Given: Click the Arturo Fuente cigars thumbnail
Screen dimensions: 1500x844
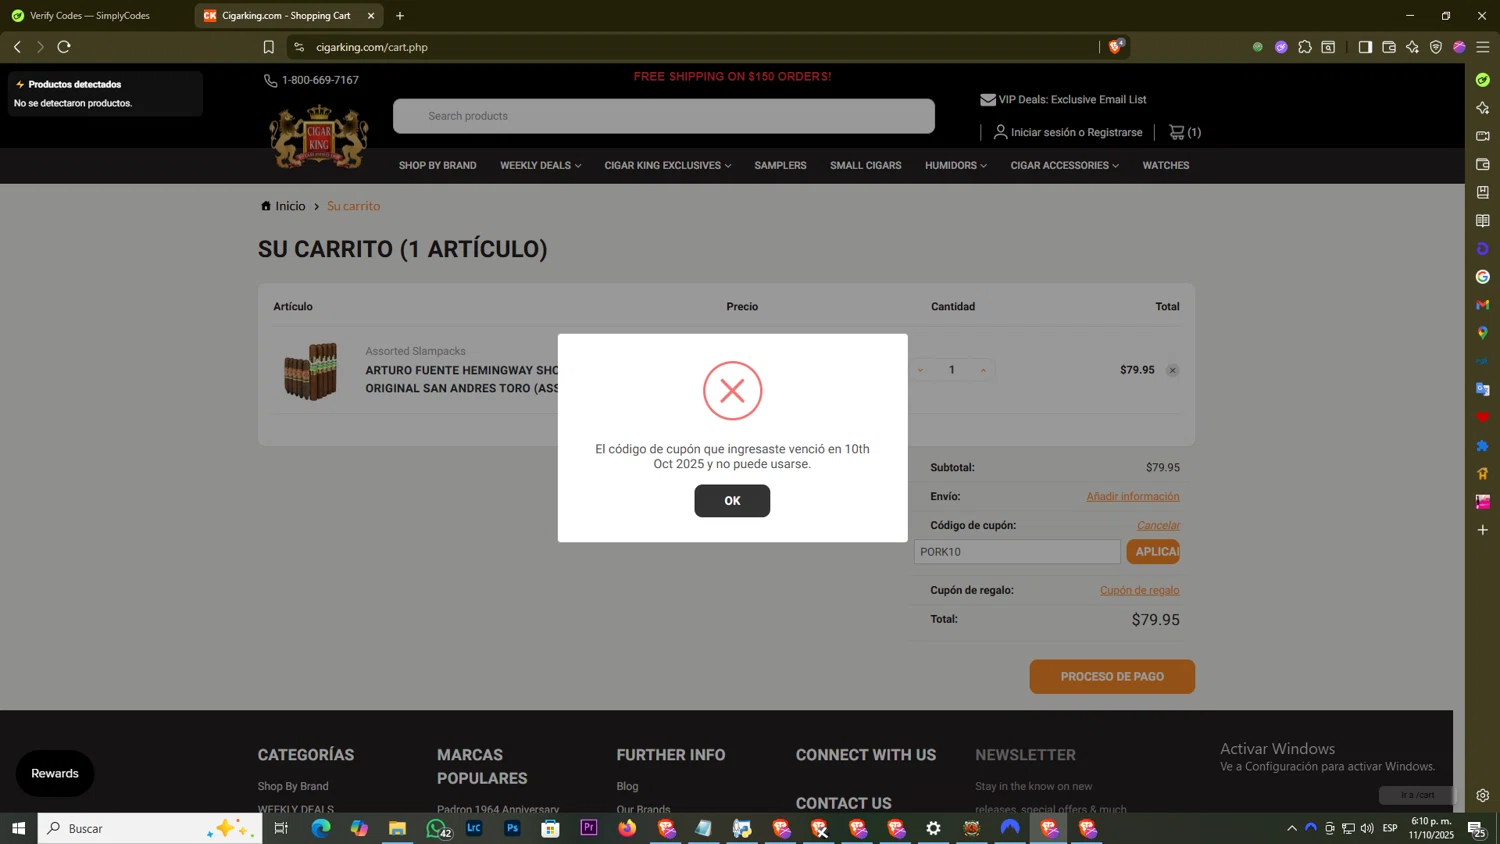Looking at the screenshot, I should click(x=311, y=371).
